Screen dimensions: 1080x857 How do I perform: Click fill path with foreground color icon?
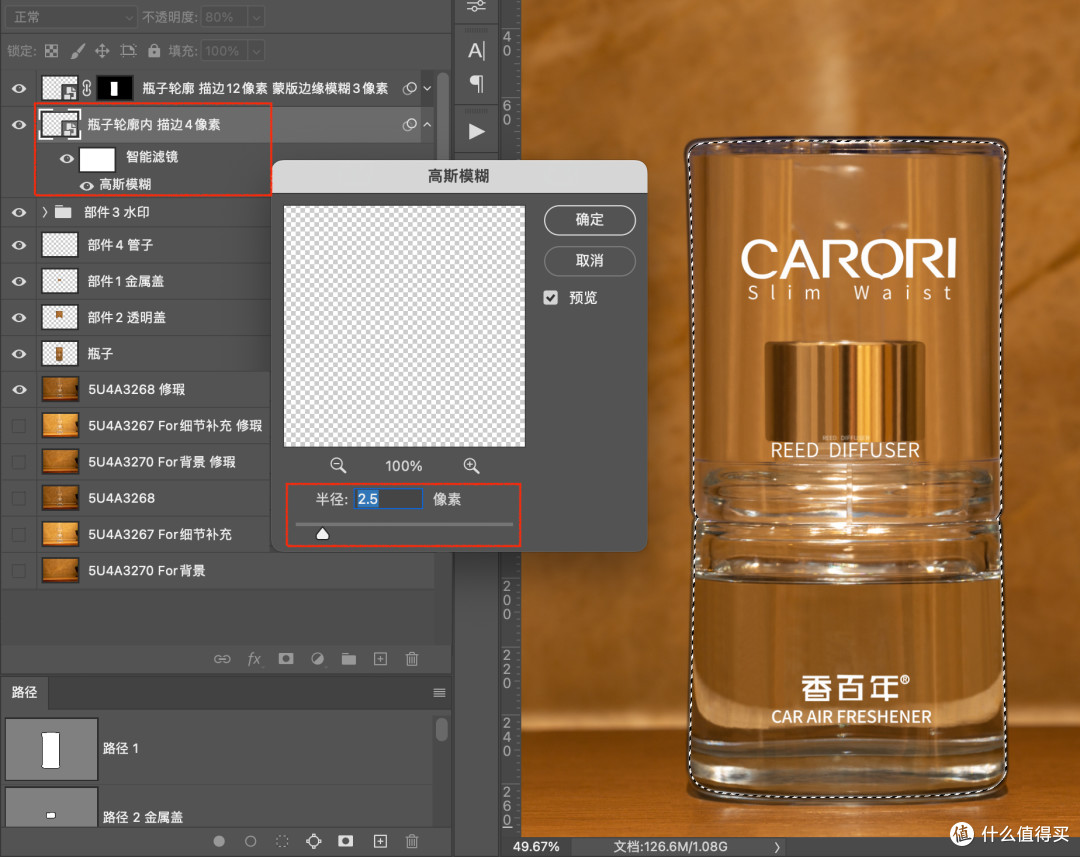[x=219, y=841]
